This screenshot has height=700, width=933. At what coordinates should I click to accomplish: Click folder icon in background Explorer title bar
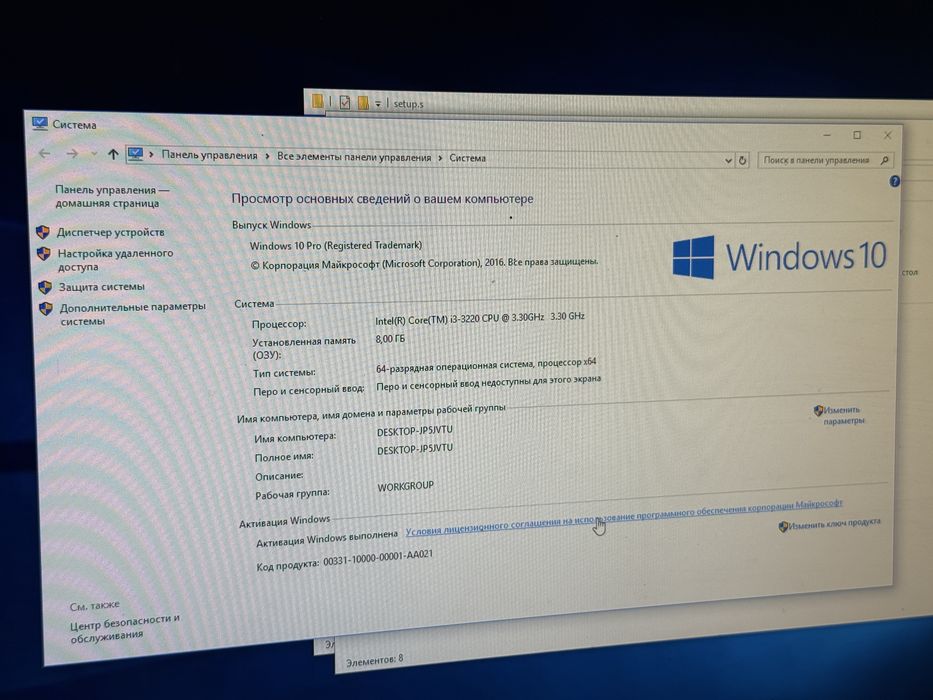click(318, 101)
